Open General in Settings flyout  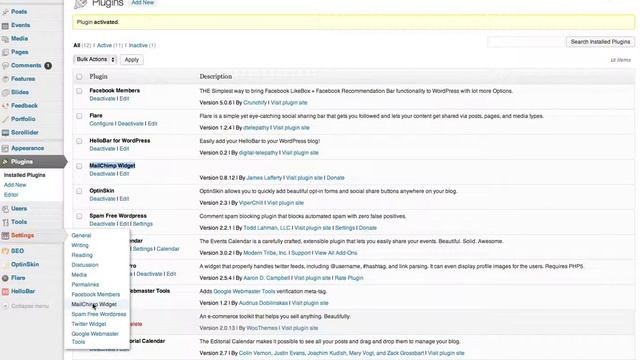[81, 236]
